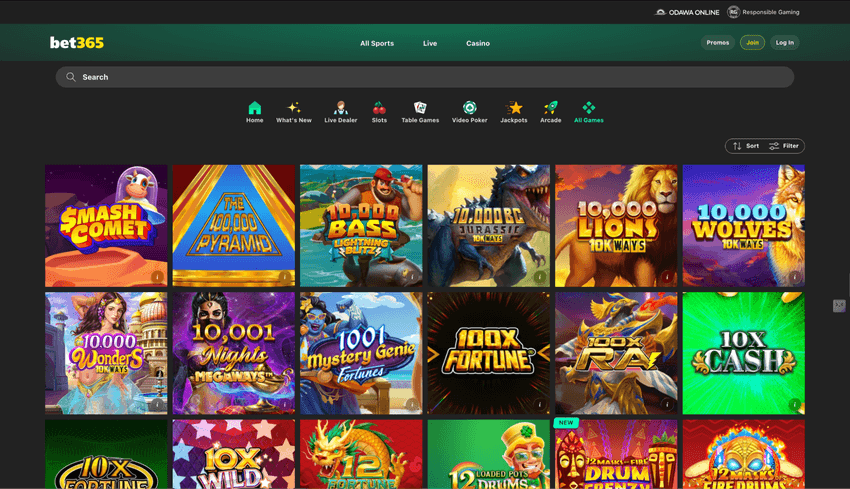This screenshot has height=489, width=850.
Task: Click the Log In button
Action: (x=784, y=42)
